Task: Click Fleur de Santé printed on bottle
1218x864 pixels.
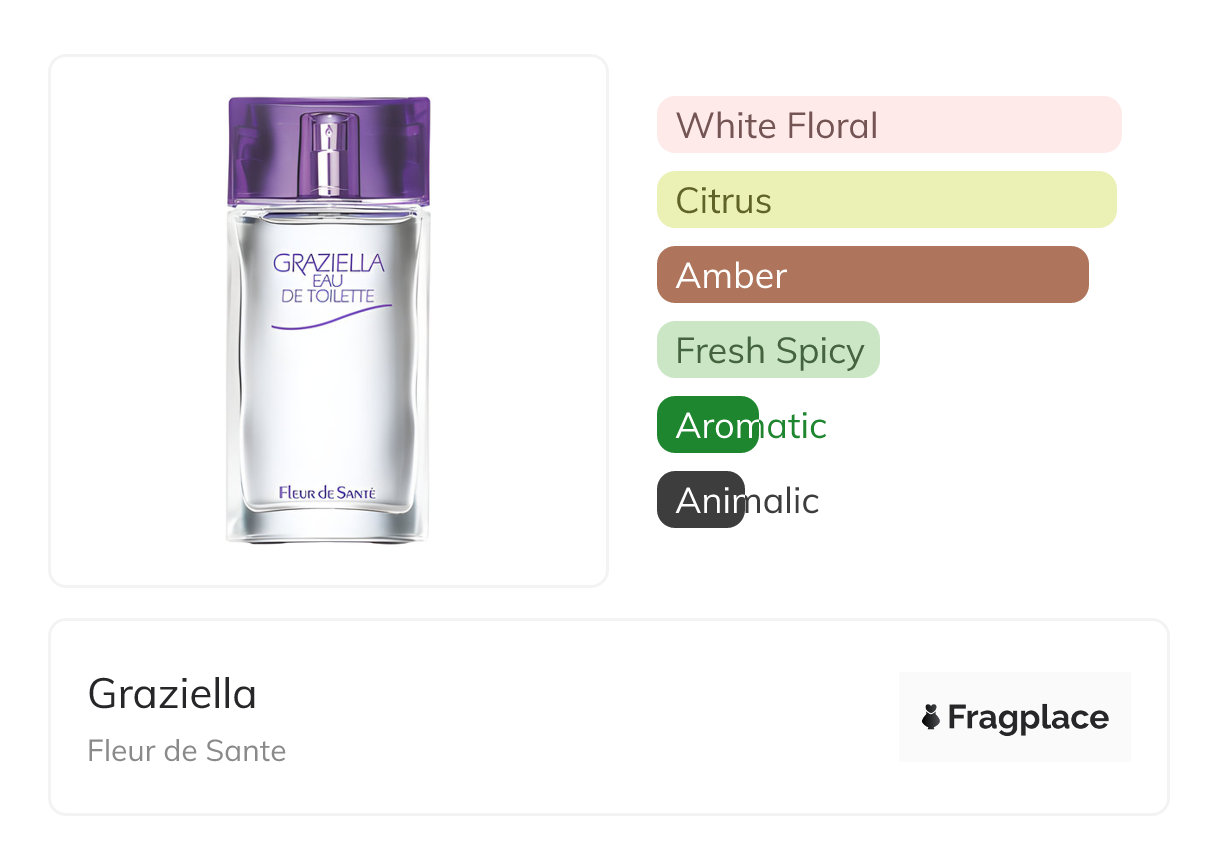Action: coord(328,492)
